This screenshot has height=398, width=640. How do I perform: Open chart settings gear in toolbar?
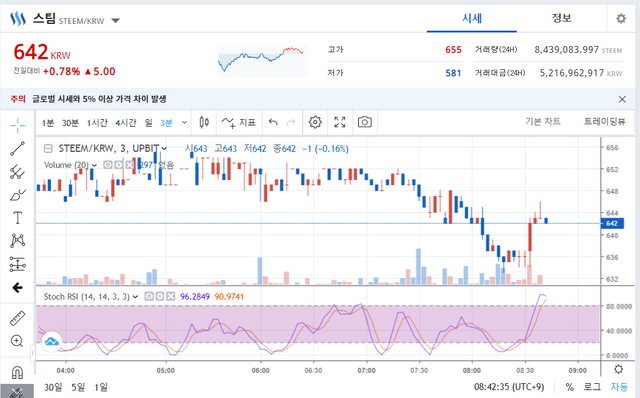tap(315, 122)
